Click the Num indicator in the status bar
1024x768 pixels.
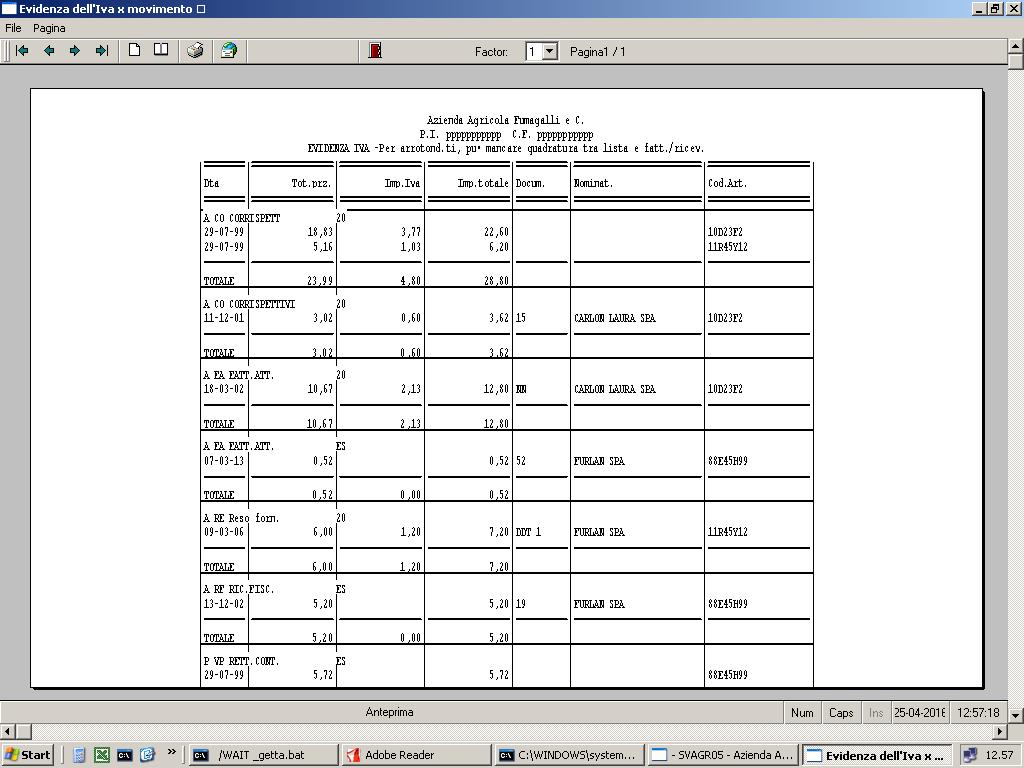point(802,712)
